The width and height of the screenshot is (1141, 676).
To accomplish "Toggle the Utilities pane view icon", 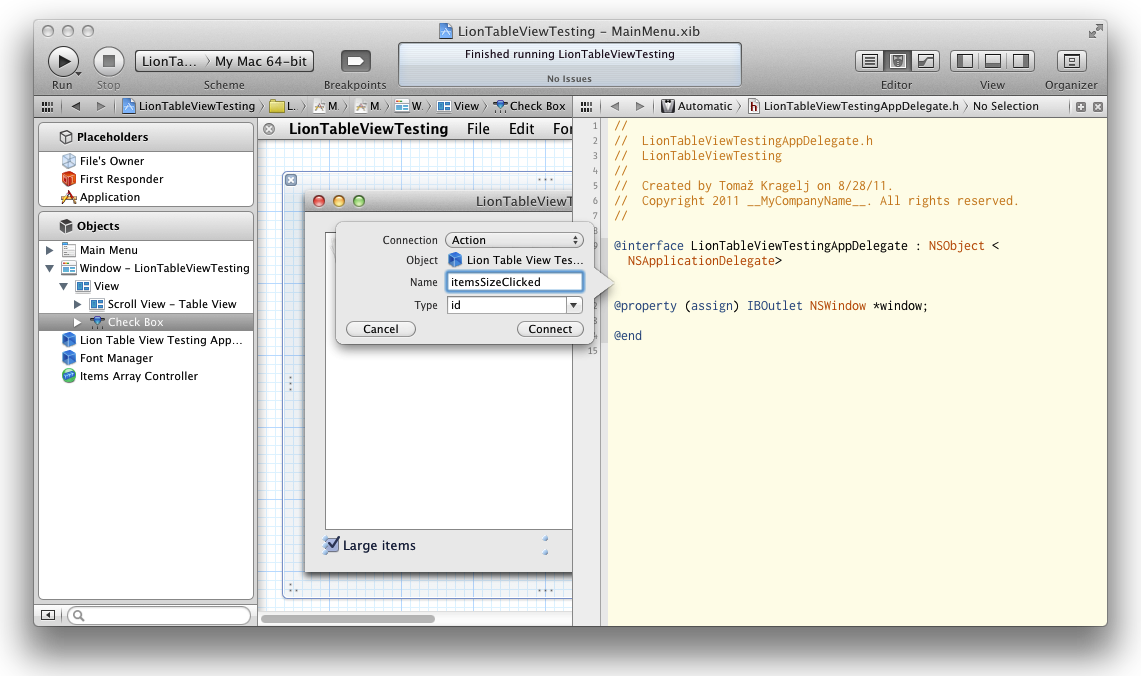I will click(x=1021, y=61).
